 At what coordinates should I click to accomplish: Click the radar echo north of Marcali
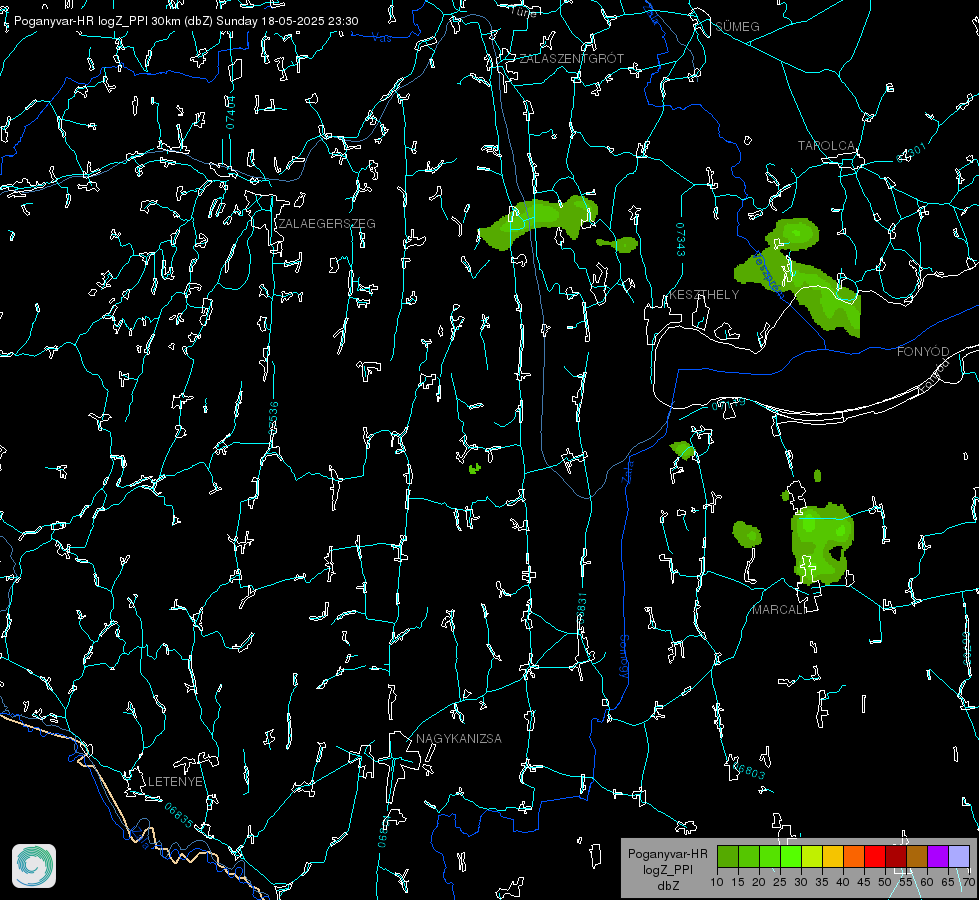point(822,543)
